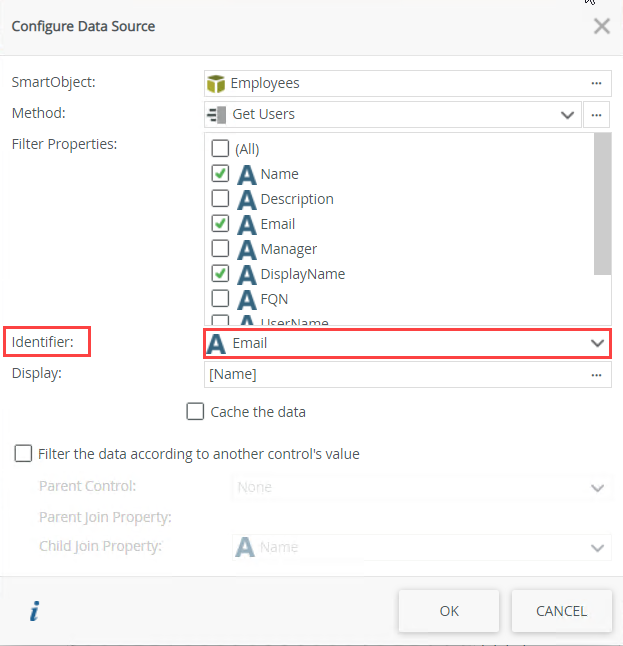Screen dimensions: 623x646
Task: Click the Identifier label
Action: pos(42,342)
